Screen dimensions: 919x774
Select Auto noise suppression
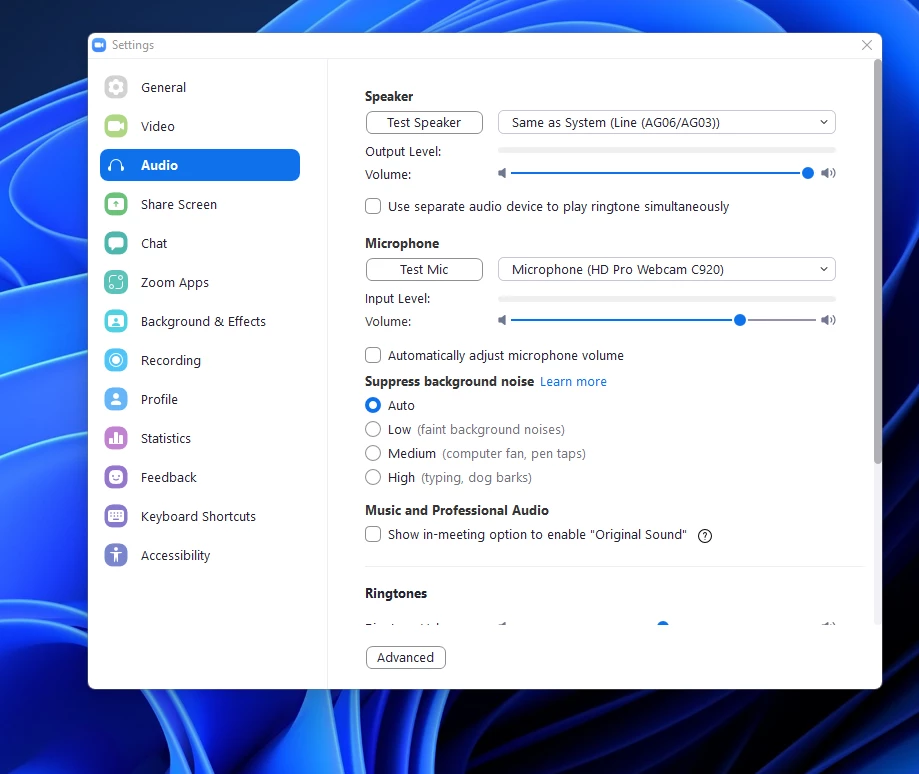coord(373,405)
